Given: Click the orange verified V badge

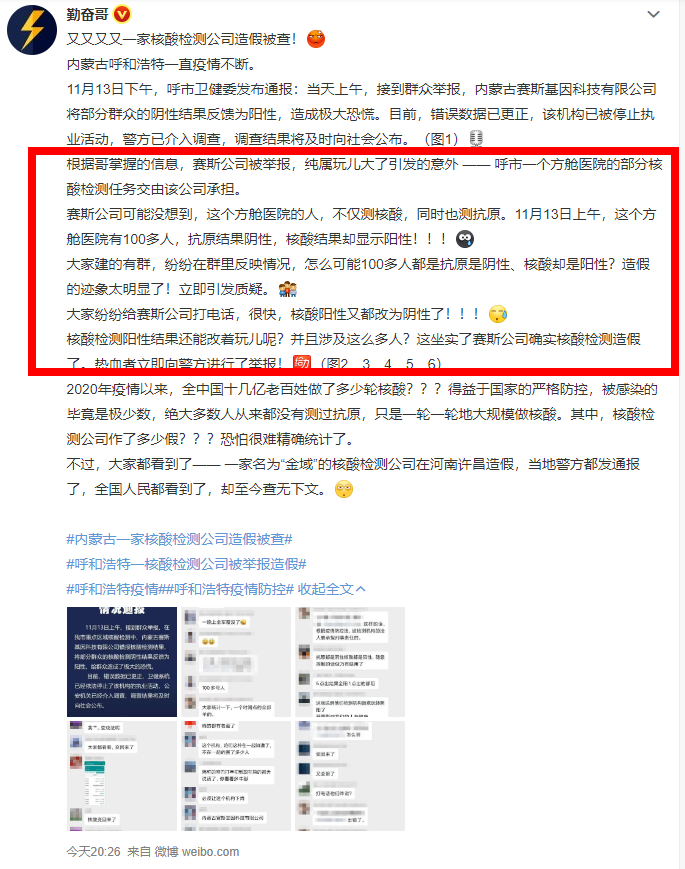Looking at the screenshot, I should 121,14.
